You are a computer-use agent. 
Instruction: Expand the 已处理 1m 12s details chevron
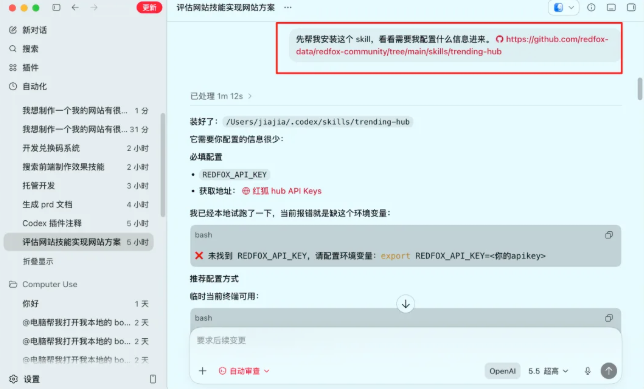tap(250, 97)
